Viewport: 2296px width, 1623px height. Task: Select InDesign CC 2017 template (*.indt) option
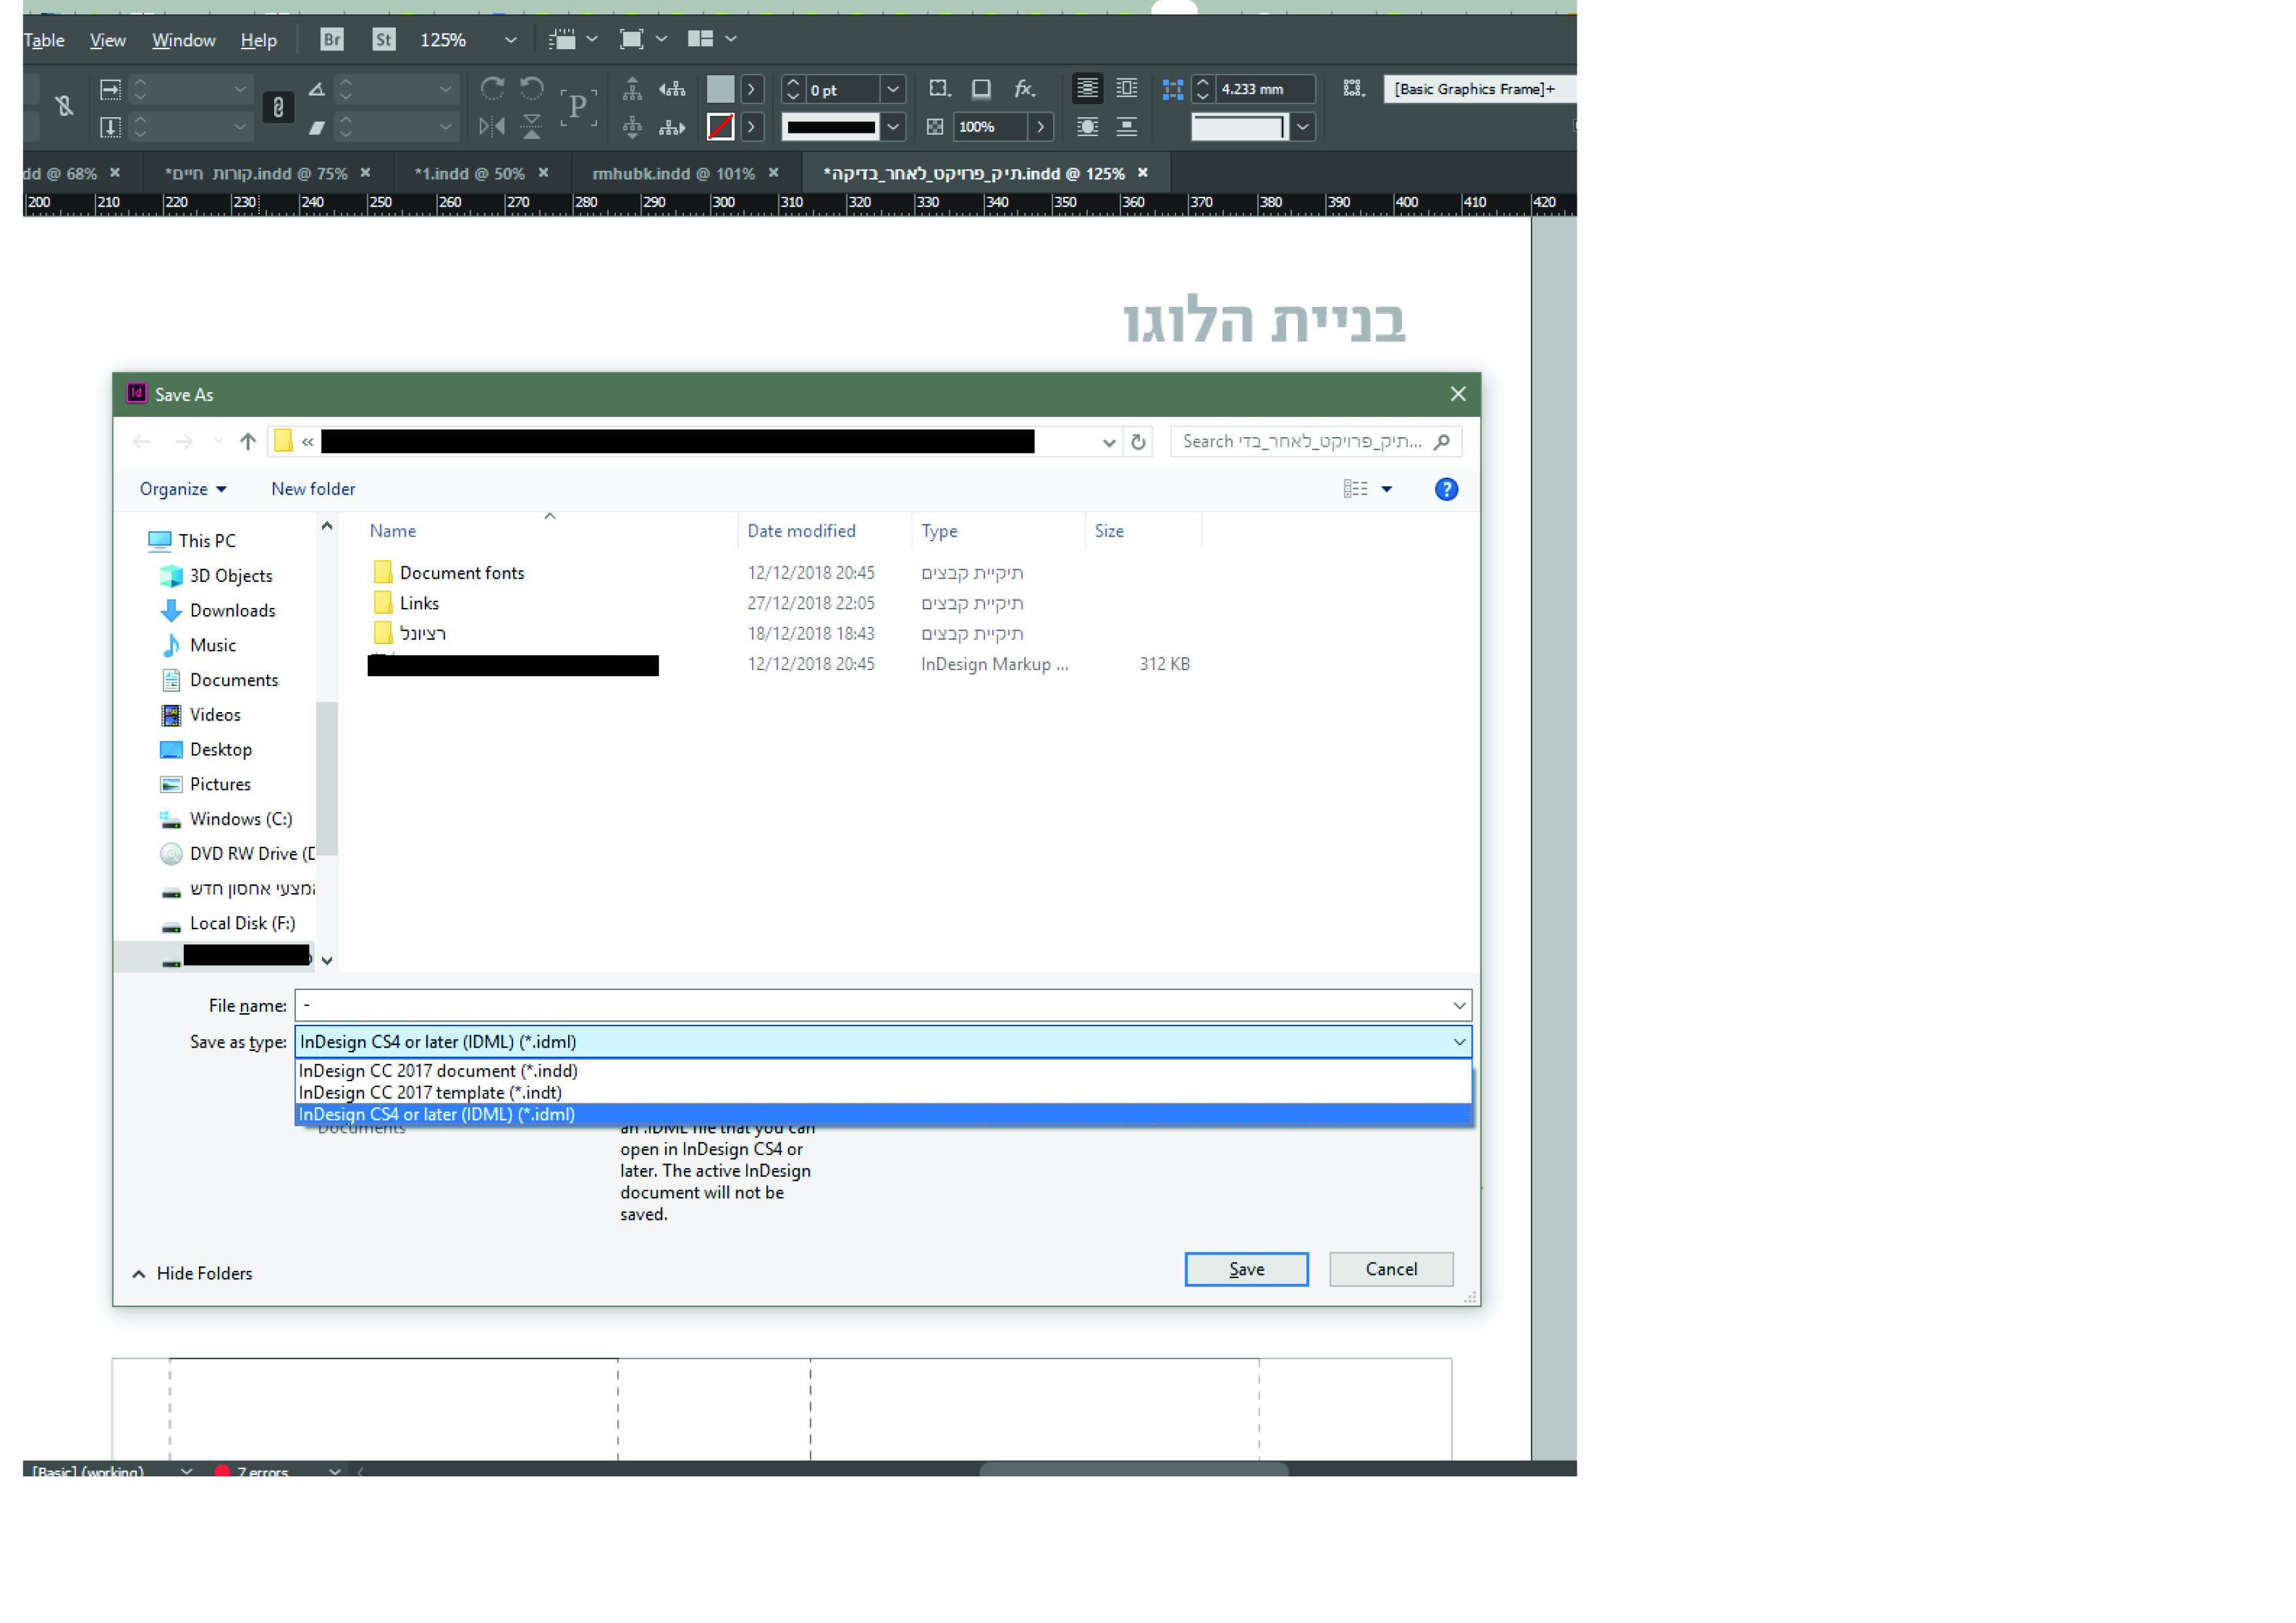coord(430,1093)
